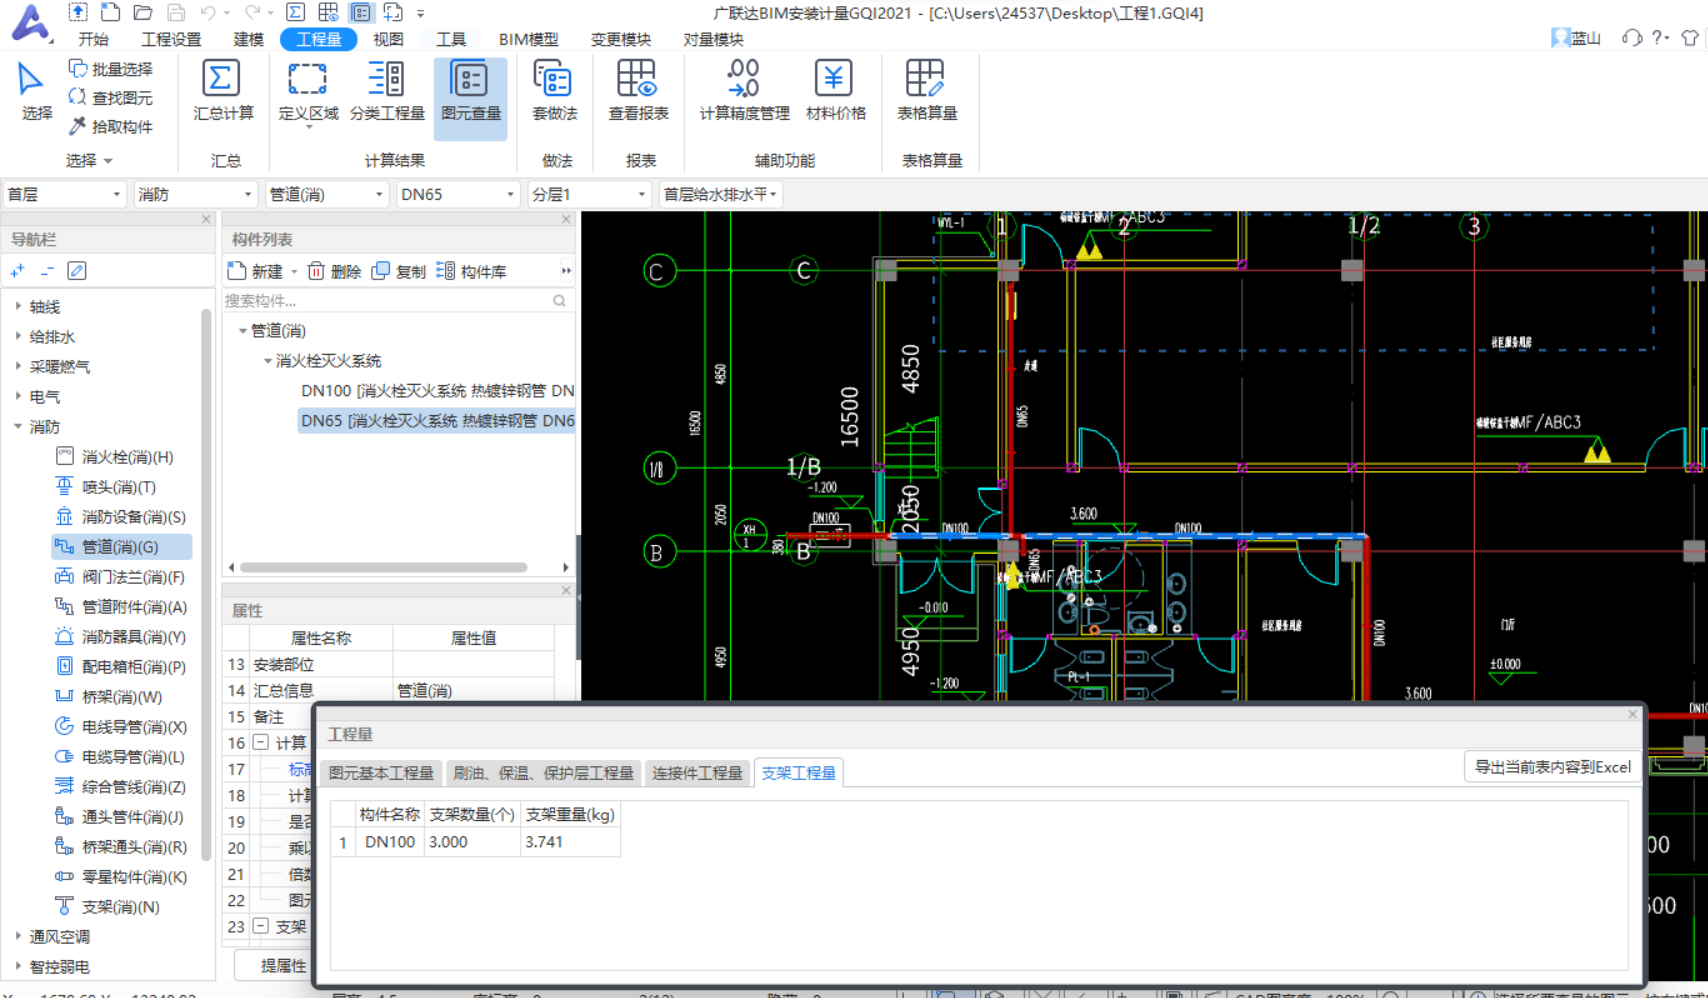Open the 首层 floor dropdown
The image size is (1708, 998).
[64, 194]
